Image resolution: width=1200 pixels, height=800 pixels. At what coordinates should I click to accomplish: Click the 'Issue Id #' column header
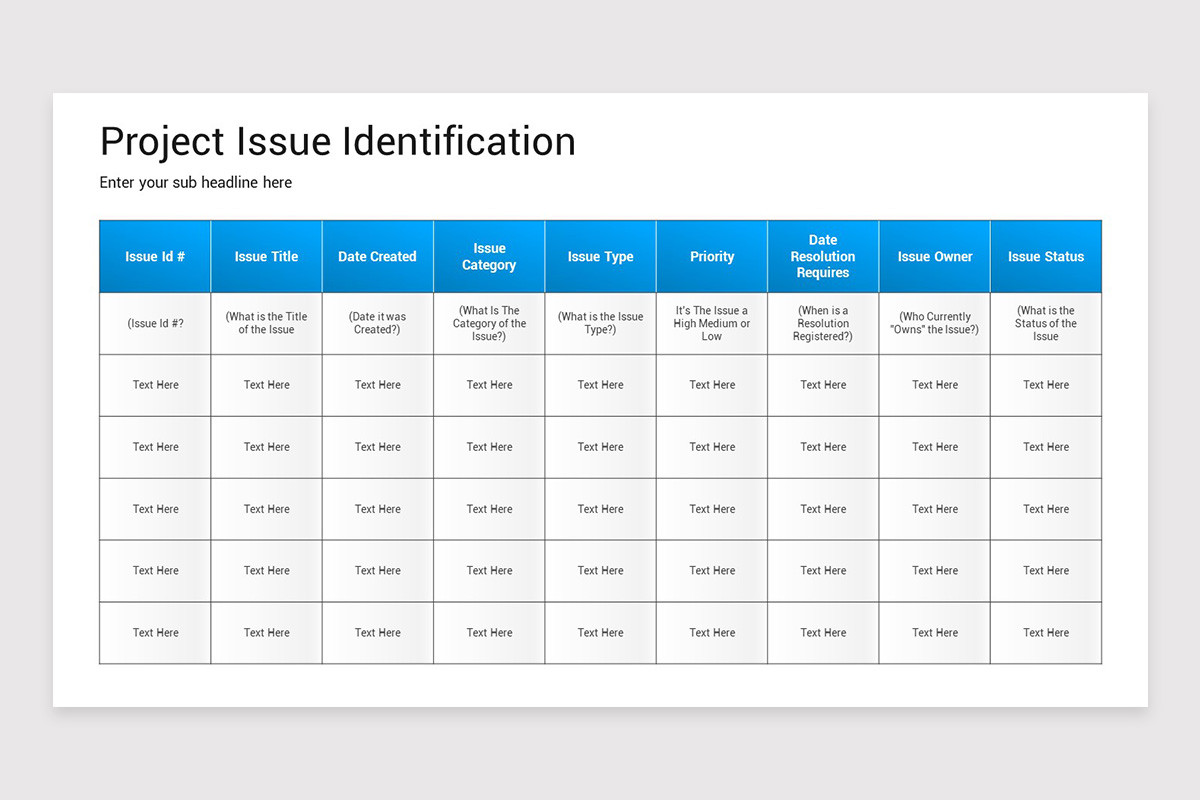[154, 256]
